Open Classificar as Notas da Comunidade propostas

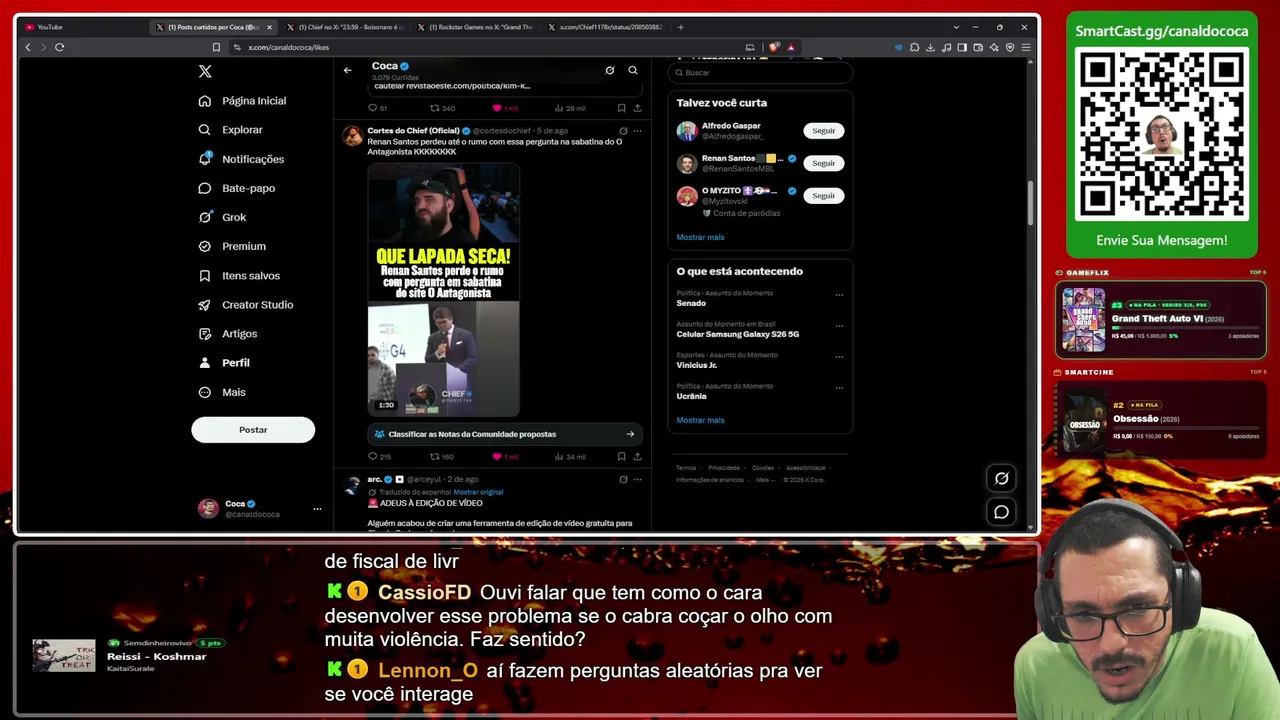(505, 434)
